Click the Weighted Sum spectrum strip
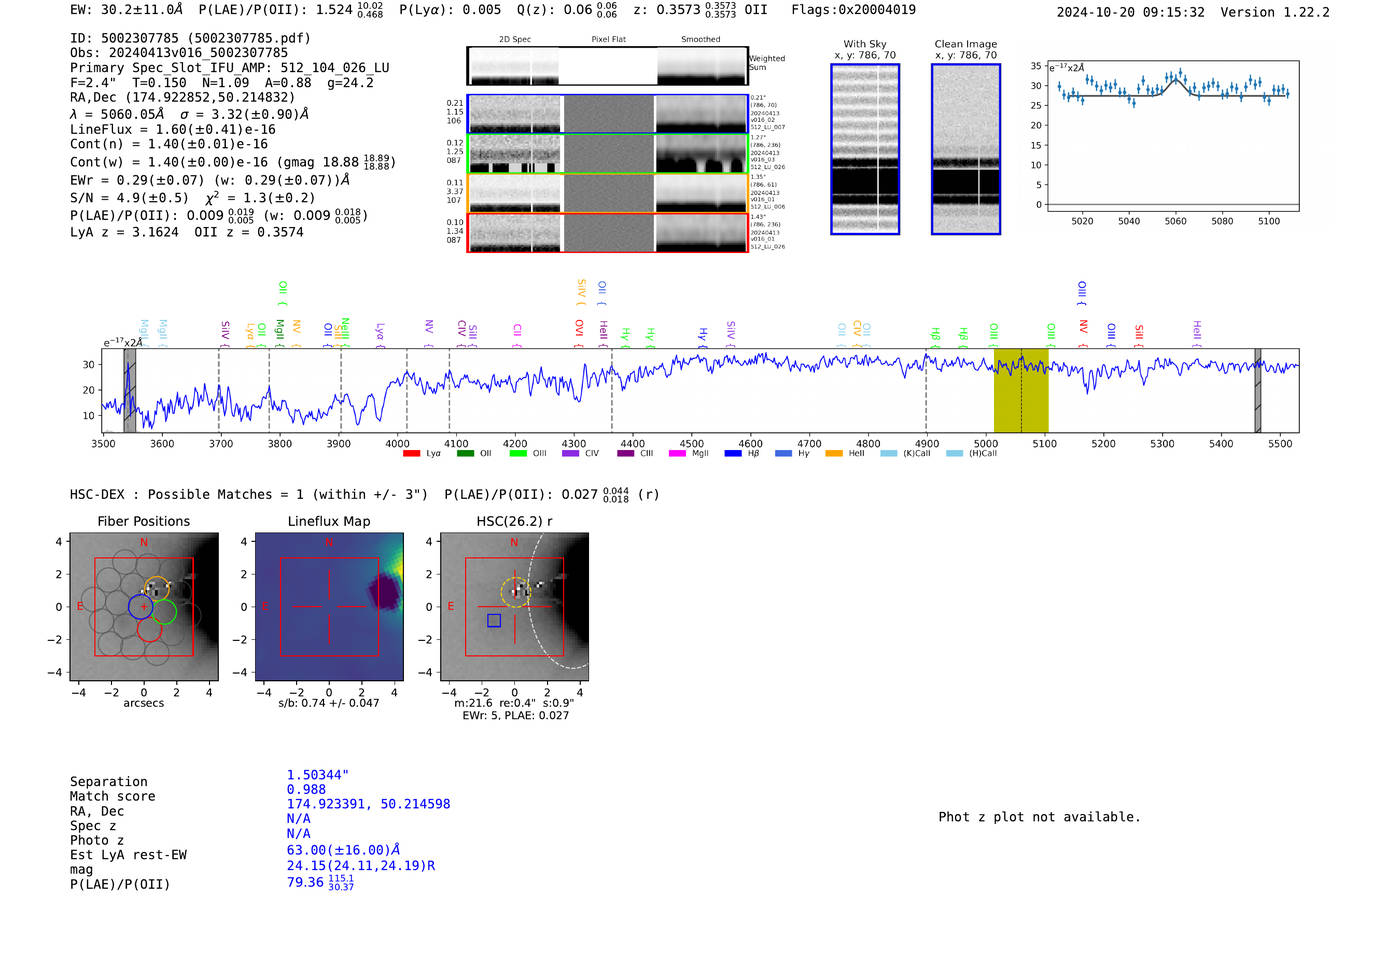1400x953 pixels. click(x=608, y=66)
